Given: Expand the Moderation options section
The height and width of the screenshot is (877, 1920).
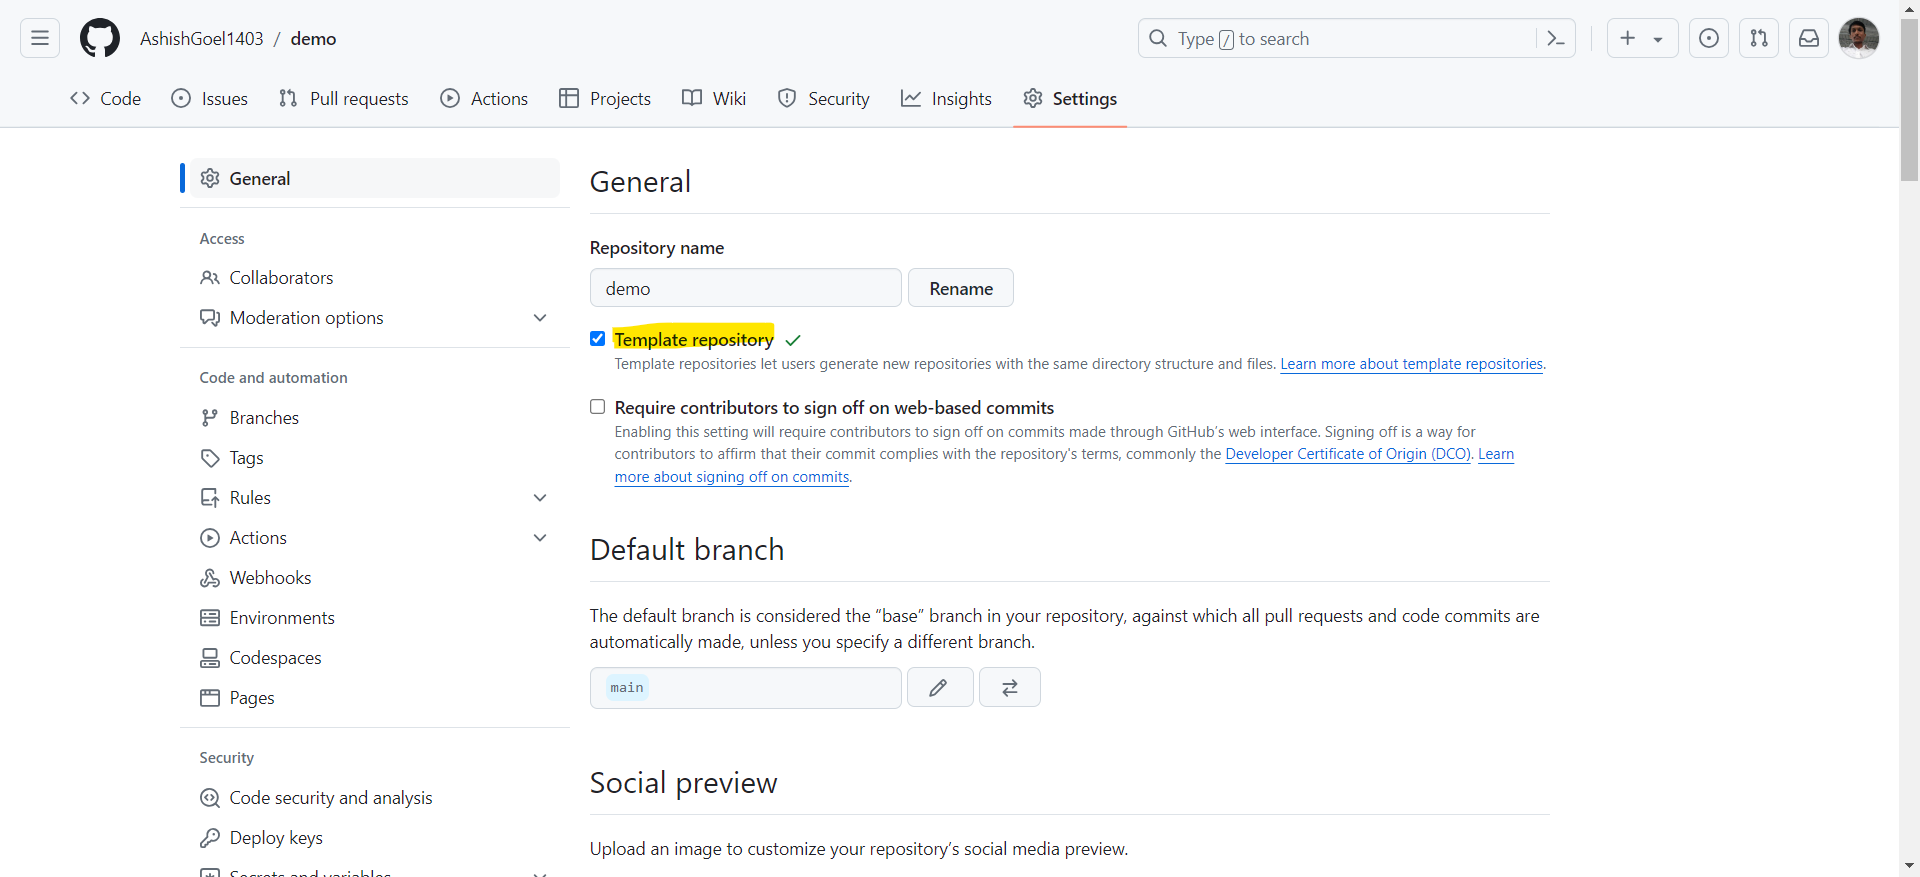Looking at the screenshot, I should coord(540,318).
